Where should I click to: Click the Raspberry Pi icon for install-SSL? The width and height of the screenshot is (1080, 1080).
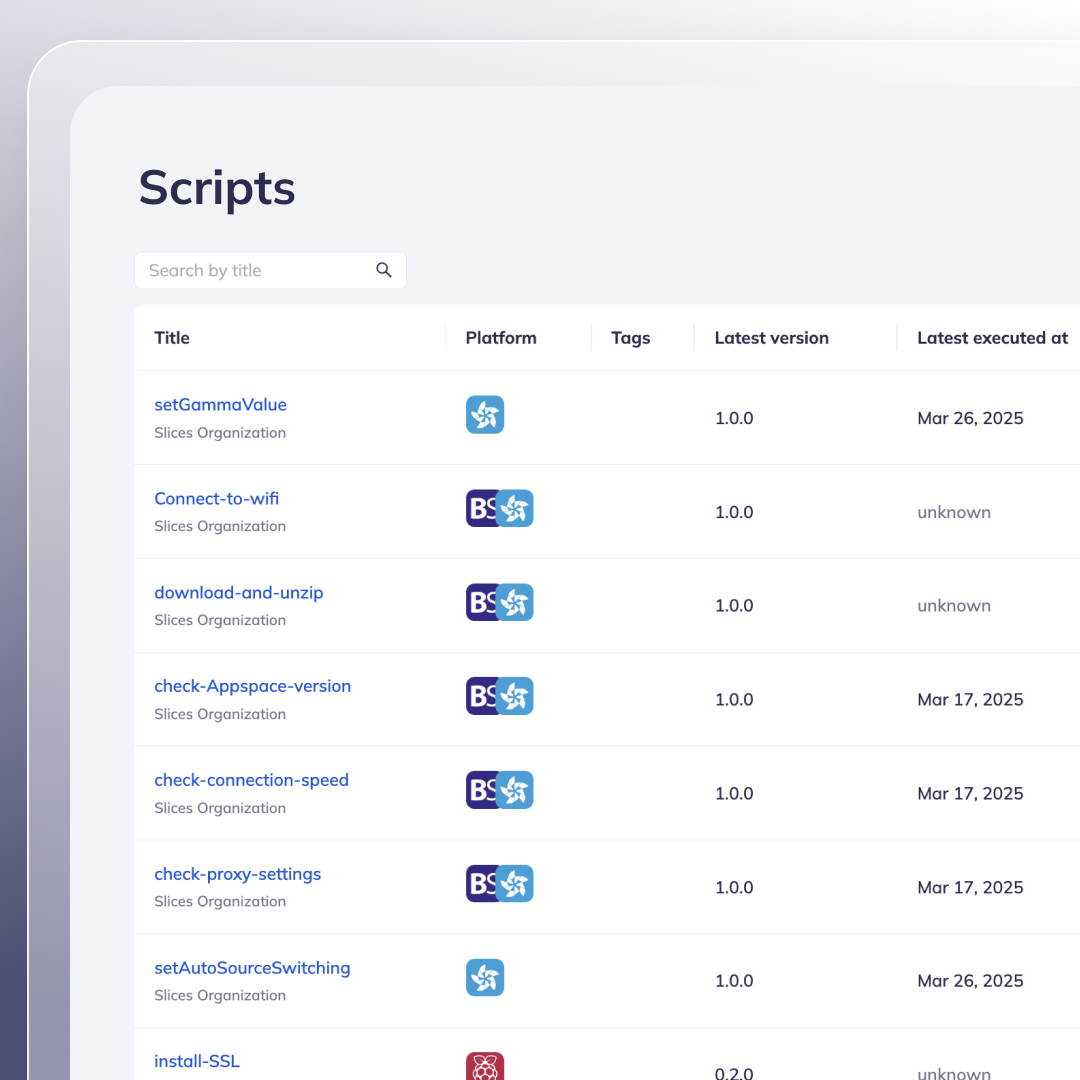tap(485, 1067)
